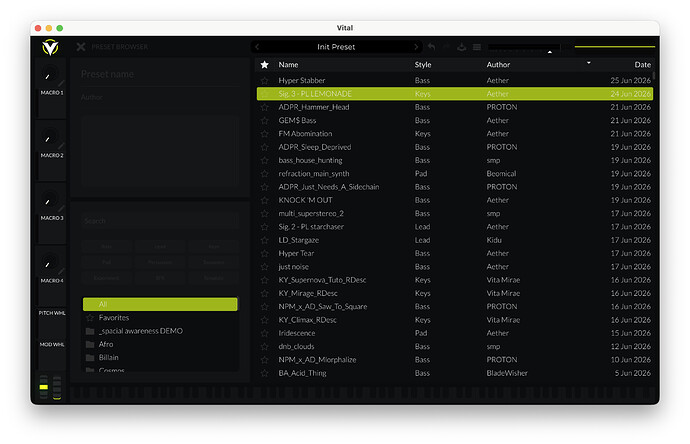Open the Afro preset folder

pos(160,344)
